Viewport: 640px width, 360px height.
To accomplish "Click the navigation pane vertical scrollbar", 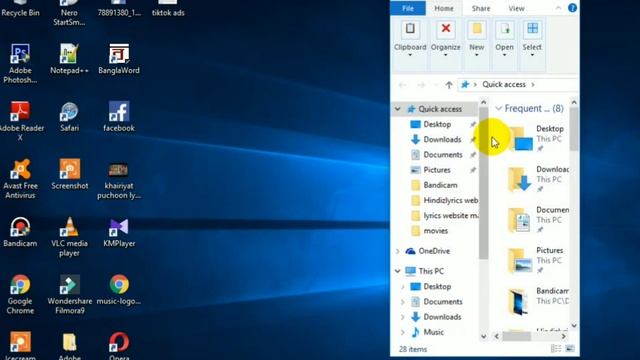I will tap(484, 183).
